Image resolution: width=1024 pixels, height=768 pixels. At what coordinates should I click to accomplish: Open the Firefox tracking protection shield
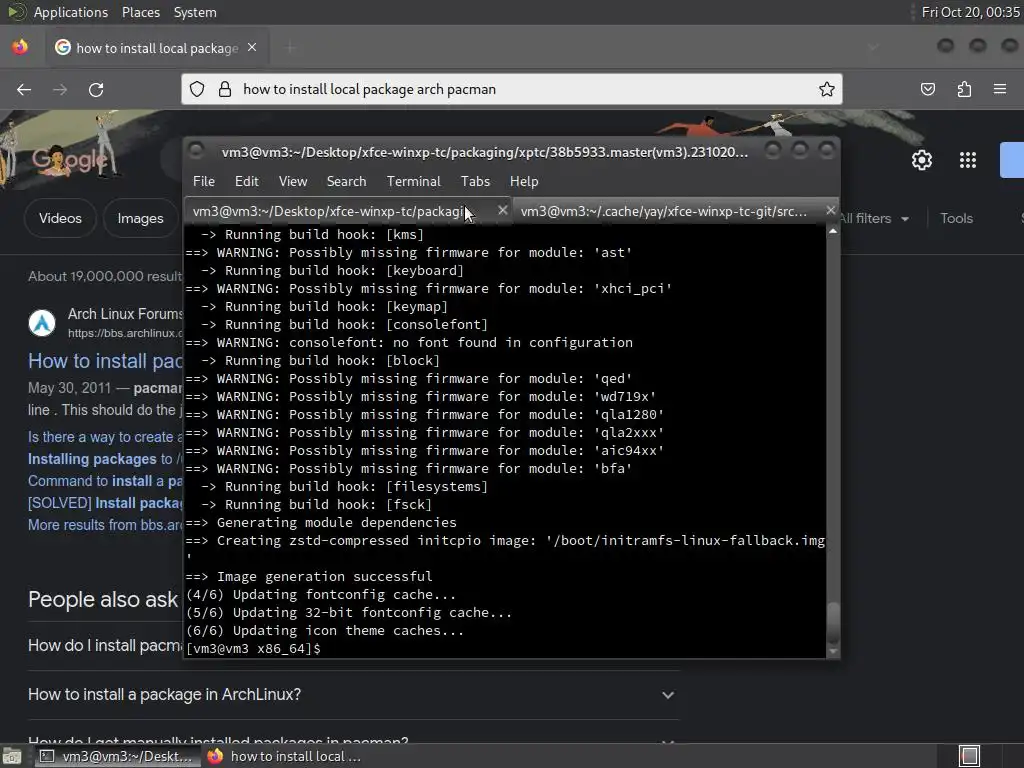[x=197, y=89]
